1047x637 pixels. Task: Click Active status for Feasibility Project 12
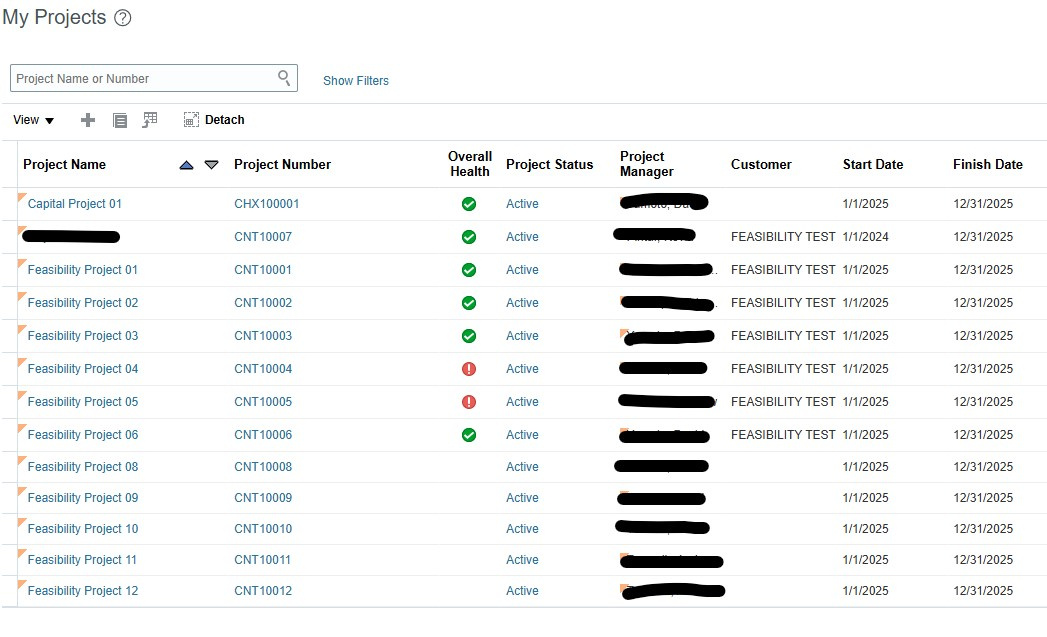click(x=522, y=591)
